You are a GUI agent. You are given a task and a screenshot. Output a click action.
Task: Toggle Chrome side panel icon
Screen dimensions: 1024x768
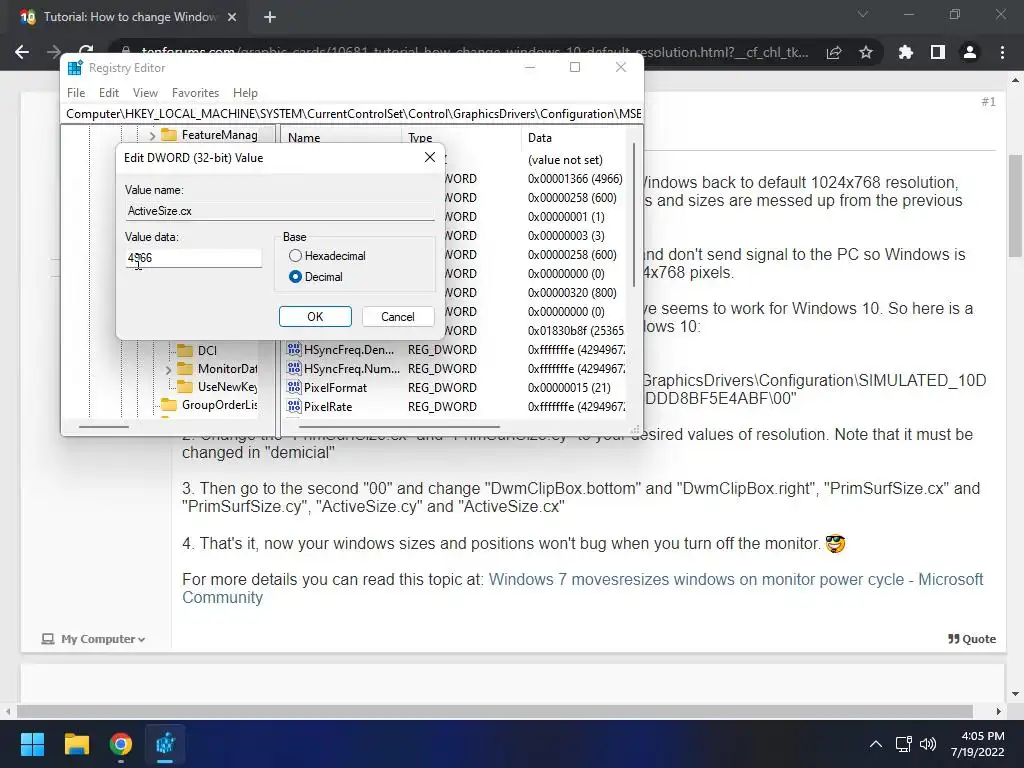coord(938,52)
